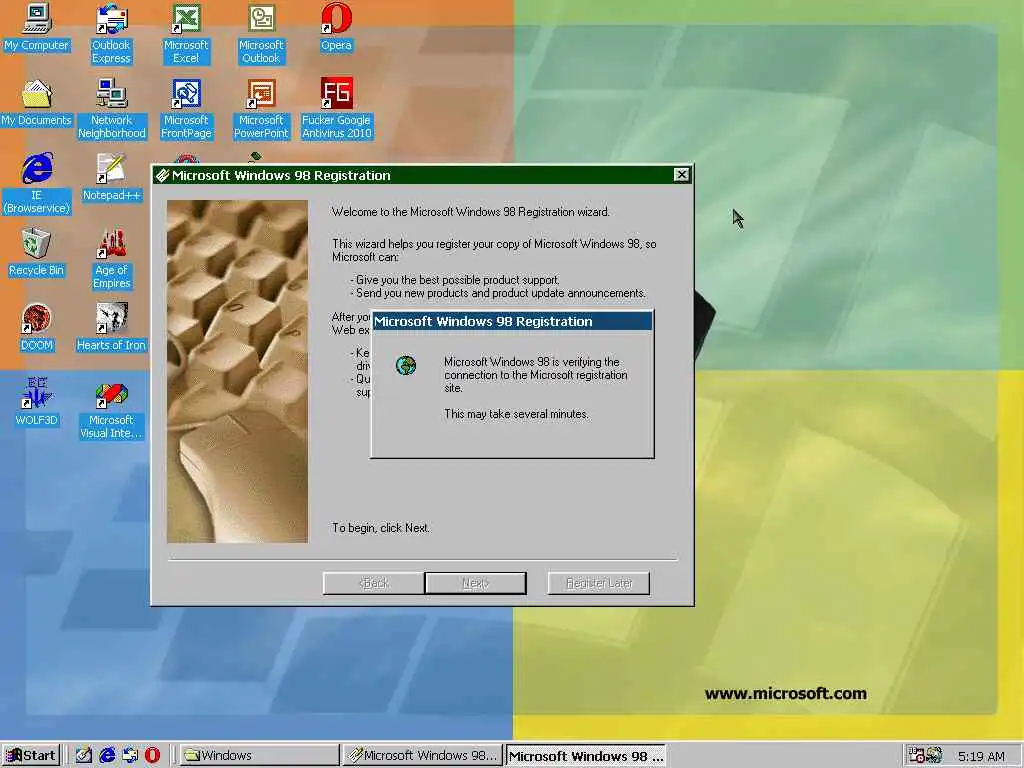Open the FG Antivirus 2010 desktop icon
The image size is (1024, 768).
[336, 108]
